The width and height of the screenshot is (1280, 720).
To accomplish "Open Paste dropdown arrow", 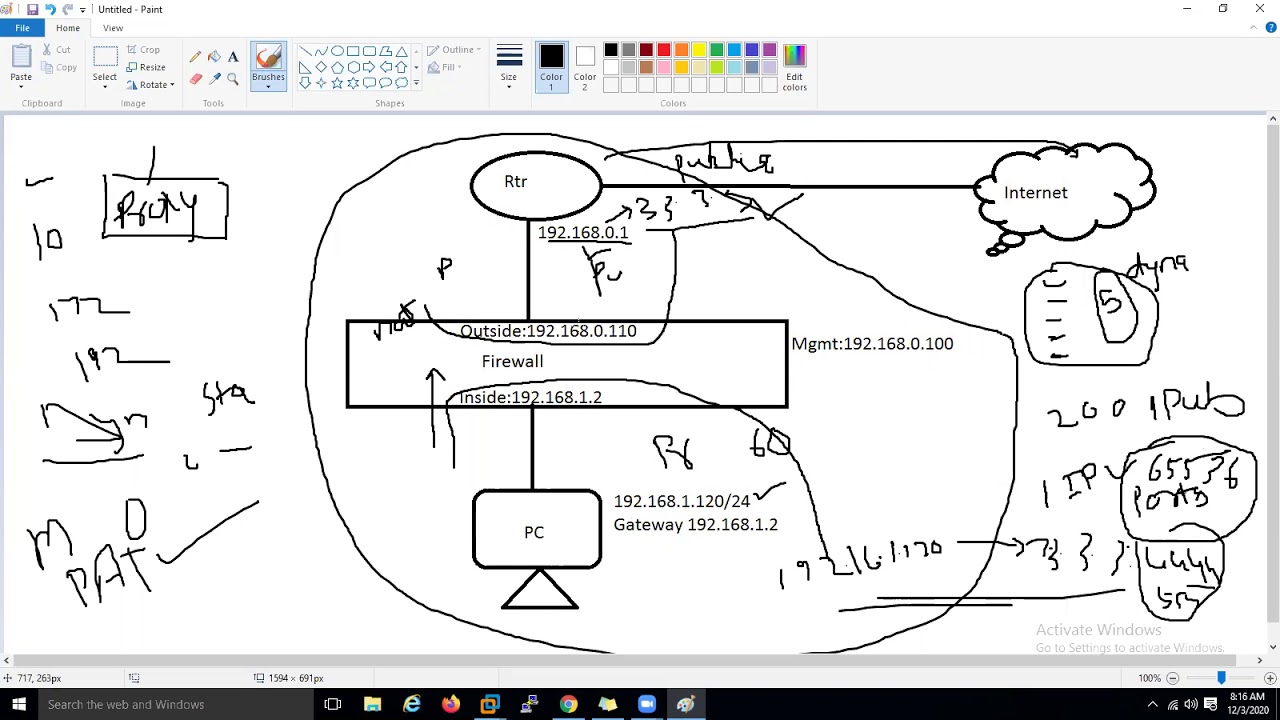I will (21, 87).
